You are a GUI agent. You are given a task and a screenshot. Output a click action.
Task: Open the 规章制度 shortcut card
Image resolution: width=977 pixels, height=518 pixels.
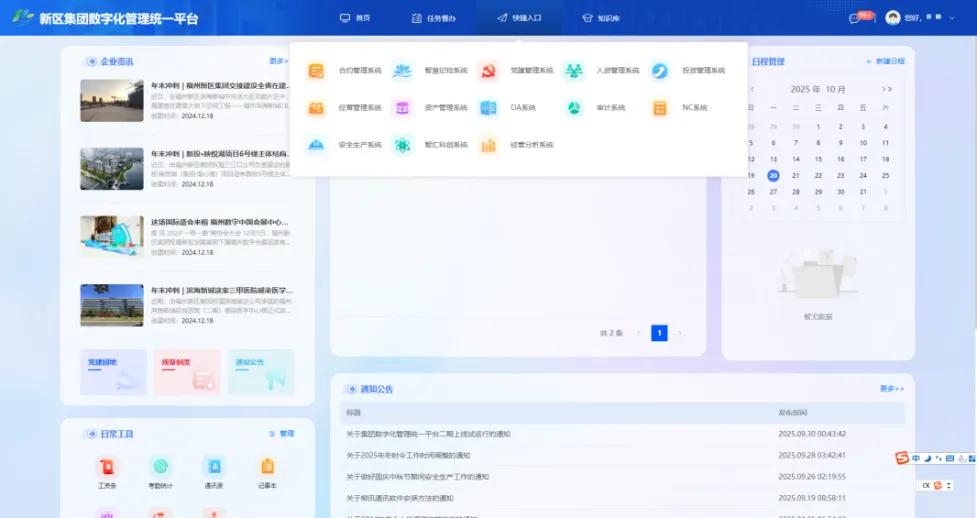coord(186,371)
